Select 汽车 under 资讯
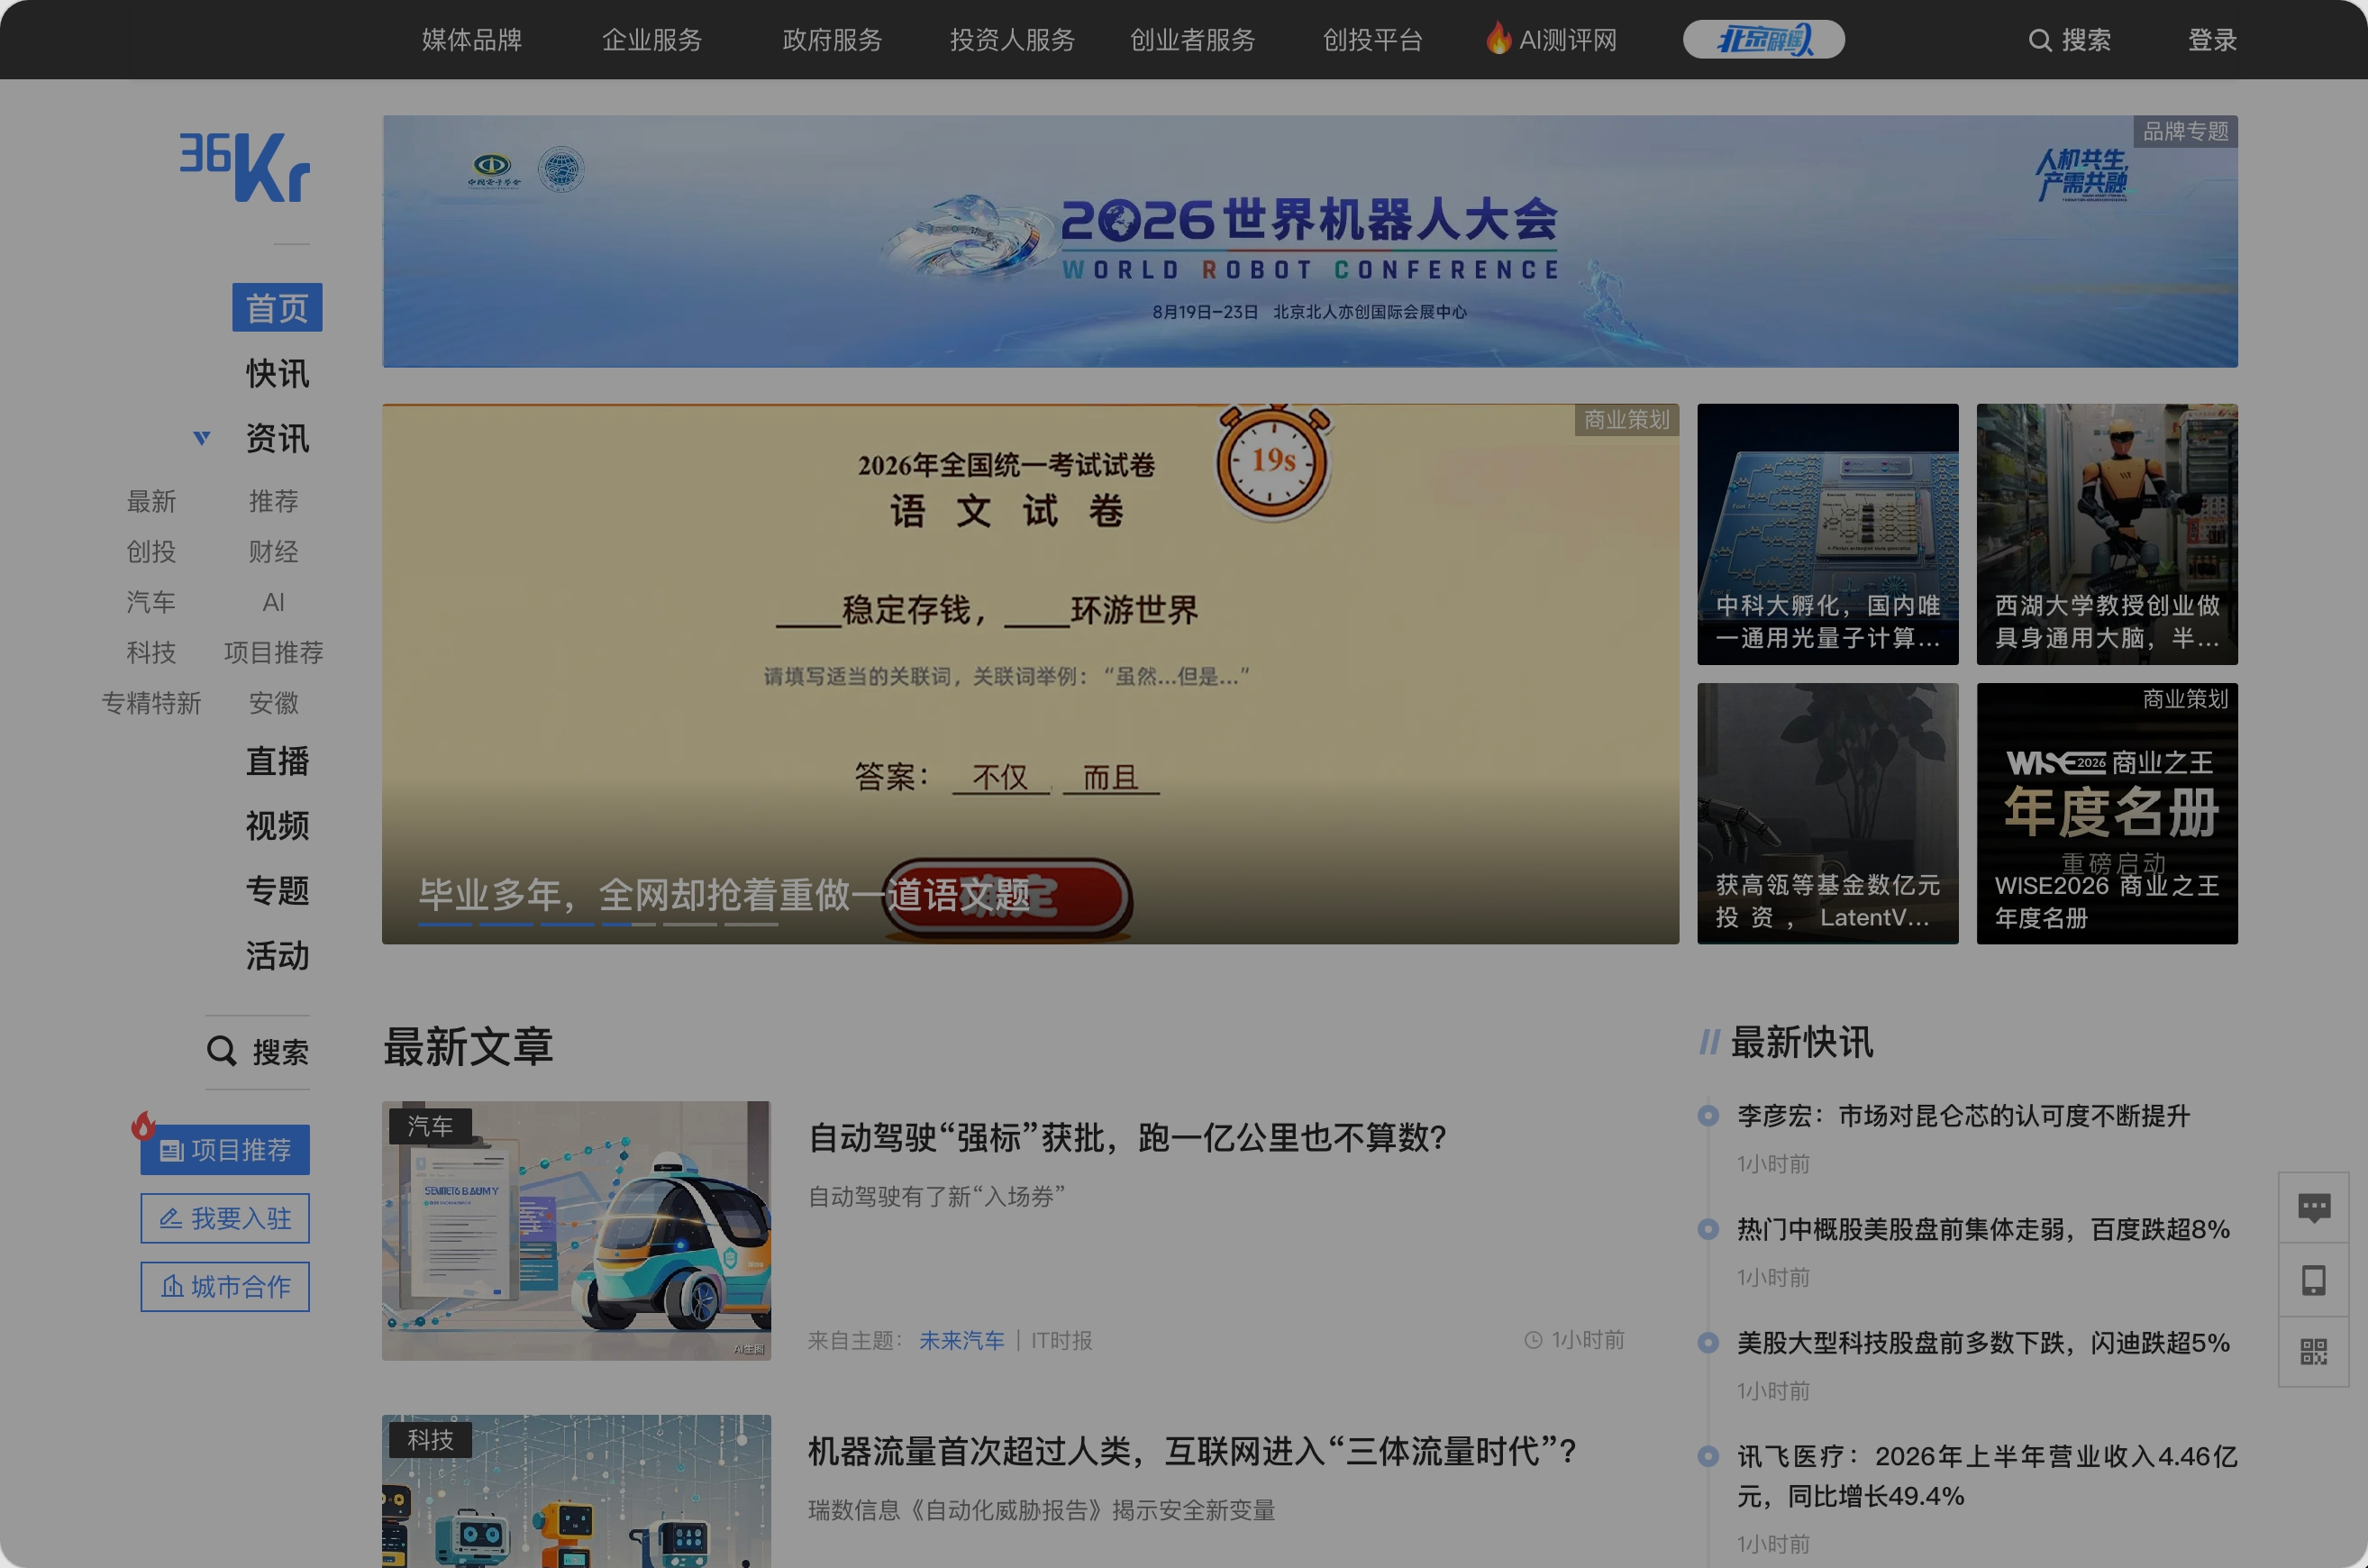The width and height of the screenshot is (2368, 1568). coord(151,602)
